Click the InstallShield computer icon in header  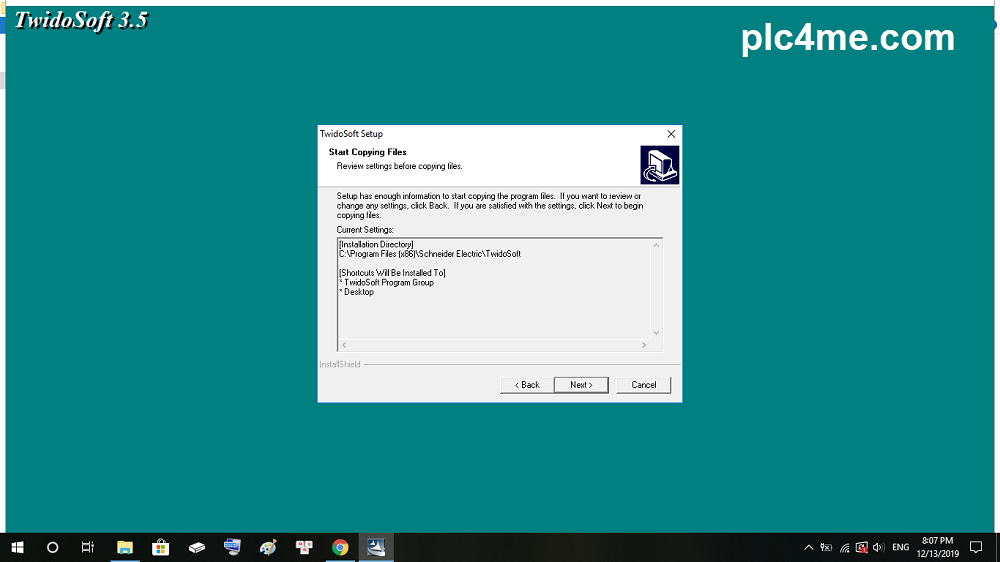(659, 165)
